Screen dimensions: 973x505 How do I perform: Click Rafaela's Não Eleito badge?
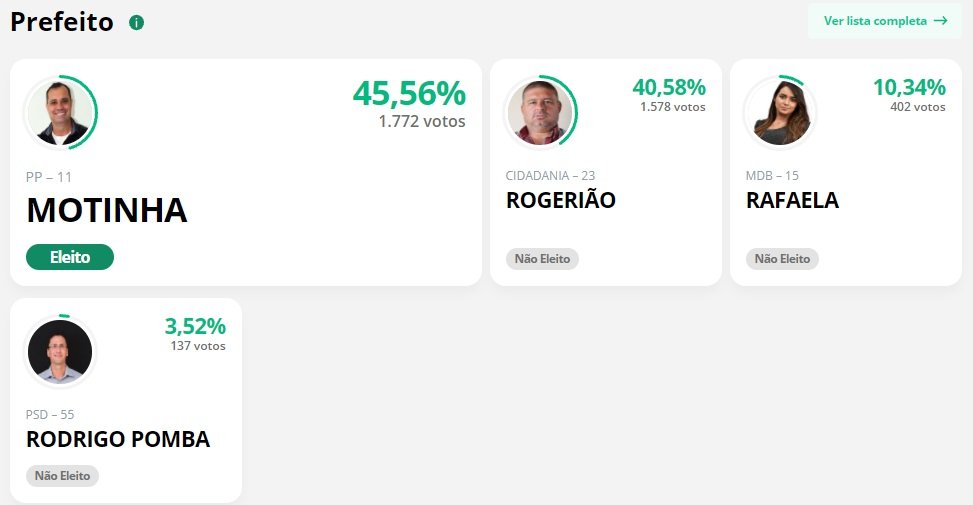tap(782, 259)
